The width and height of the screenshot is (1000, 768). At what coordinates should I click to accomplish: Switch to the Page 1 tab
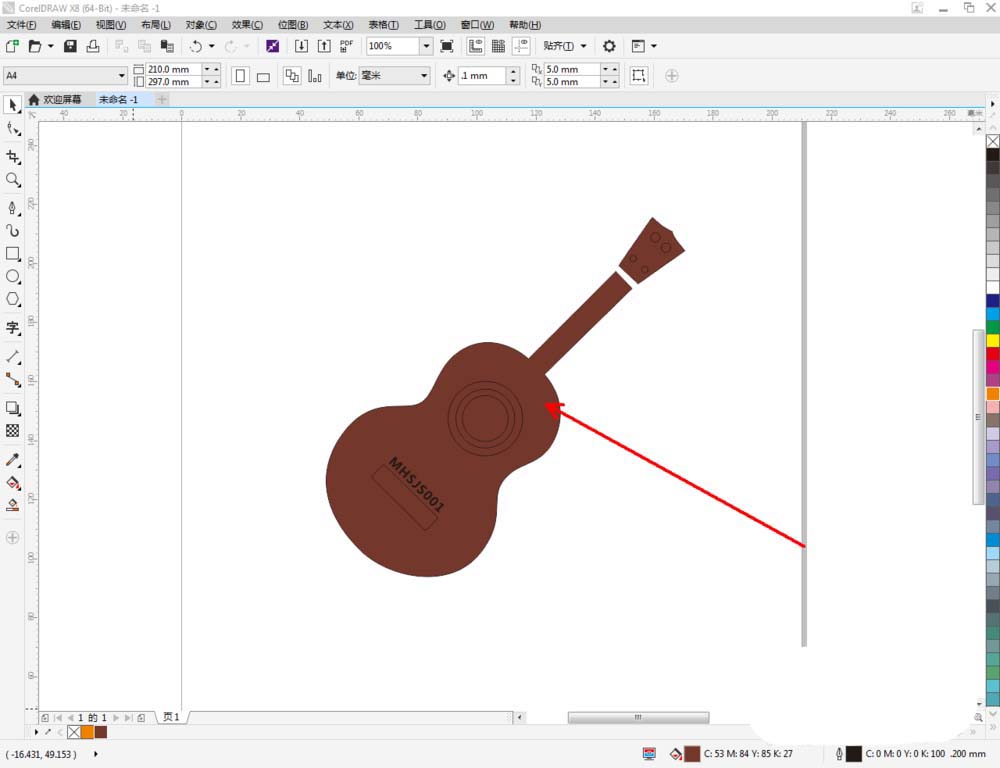point(172,717)
